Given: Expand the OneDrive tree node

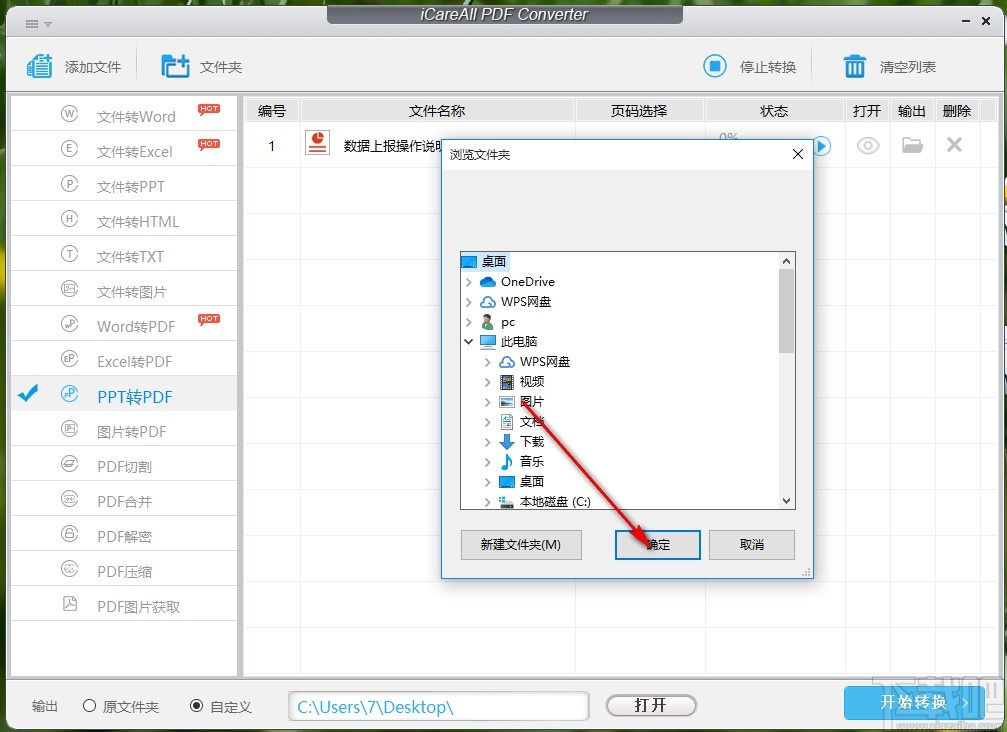Looking at the screenshot, I should 467,281.
